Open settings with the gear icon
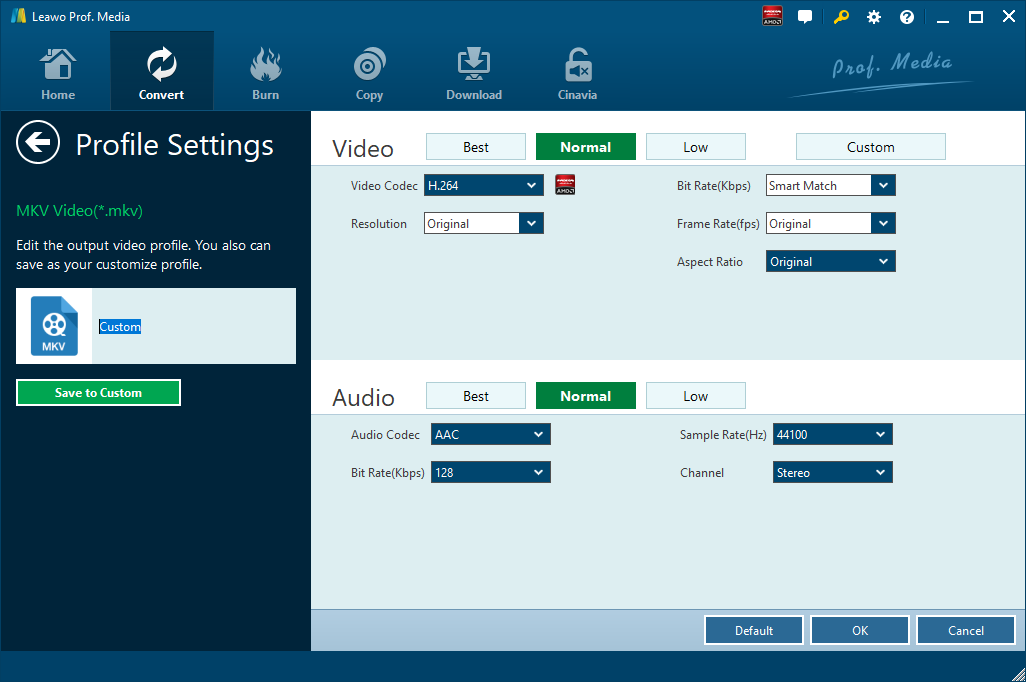The height and width of the screenshot is (682, 1026). 874,17
